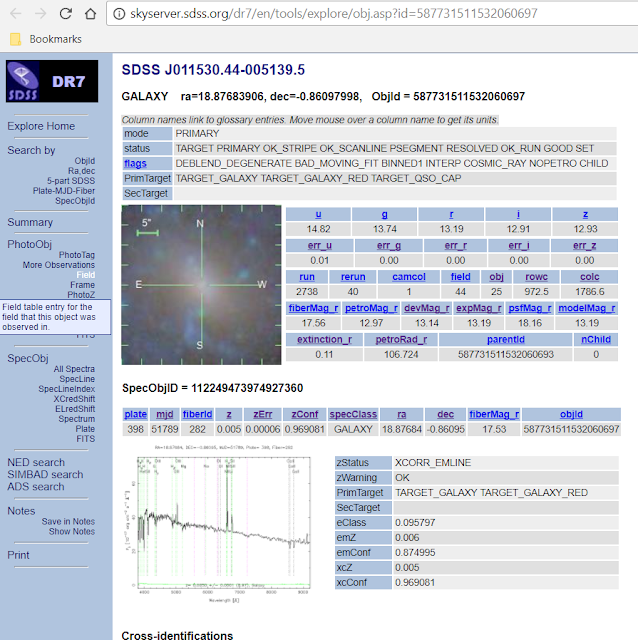
Task: Search by Ra,dec link
Action: (x=81, y=171)
